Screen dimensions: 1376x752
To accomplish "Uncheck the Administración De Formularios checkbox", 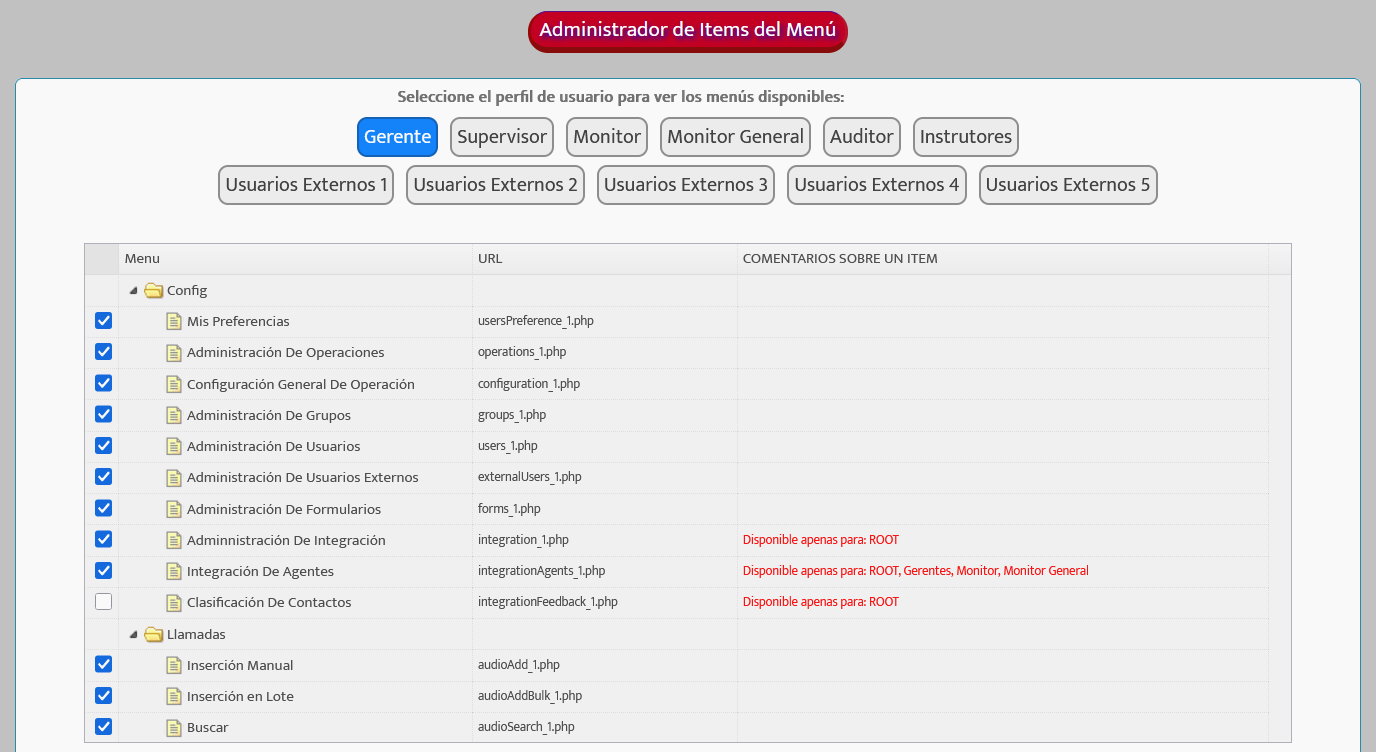I will click(x=103, y=508).
